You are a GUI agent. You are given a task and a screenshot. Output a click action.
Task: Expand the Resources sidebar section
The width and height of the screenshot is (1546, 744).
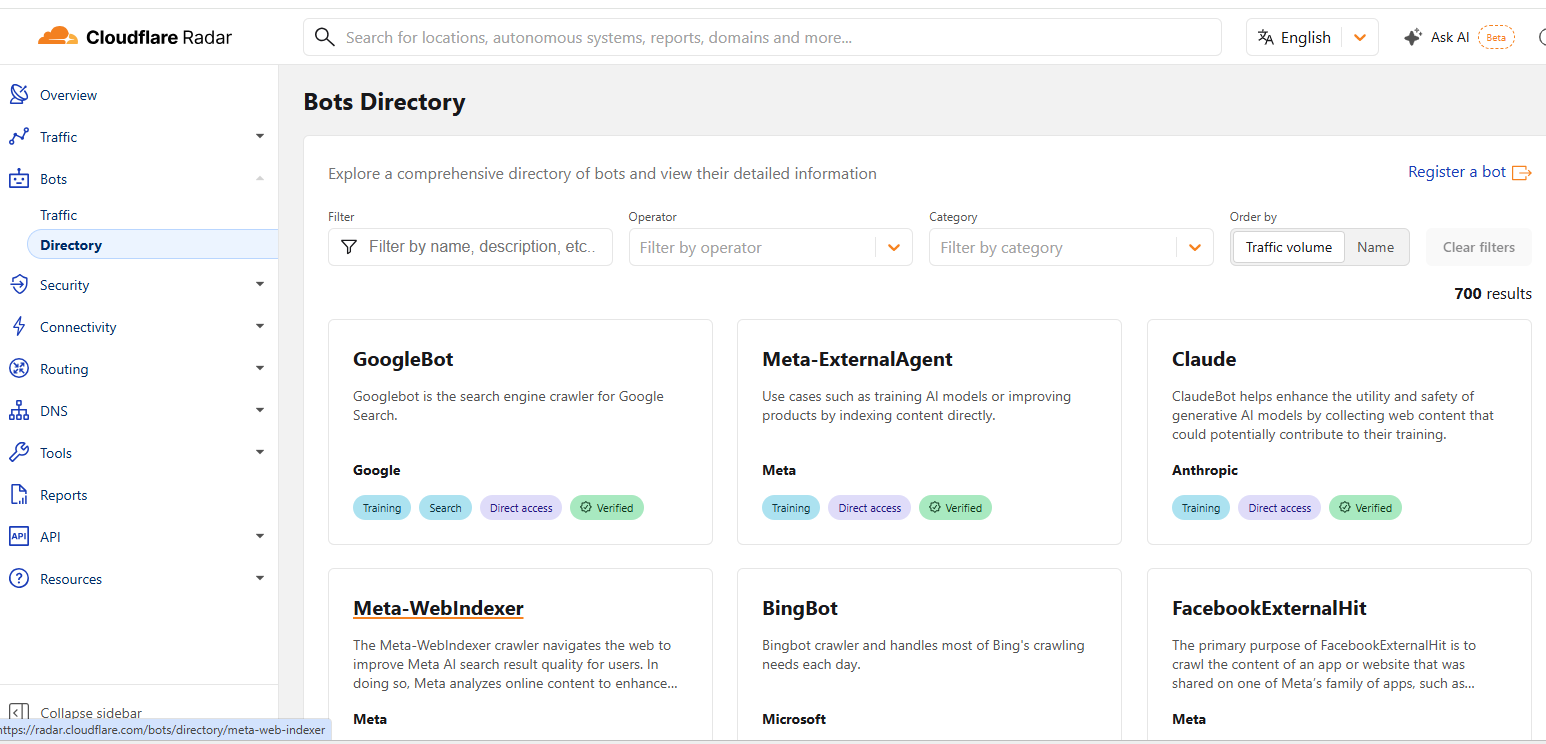point(260,579)
